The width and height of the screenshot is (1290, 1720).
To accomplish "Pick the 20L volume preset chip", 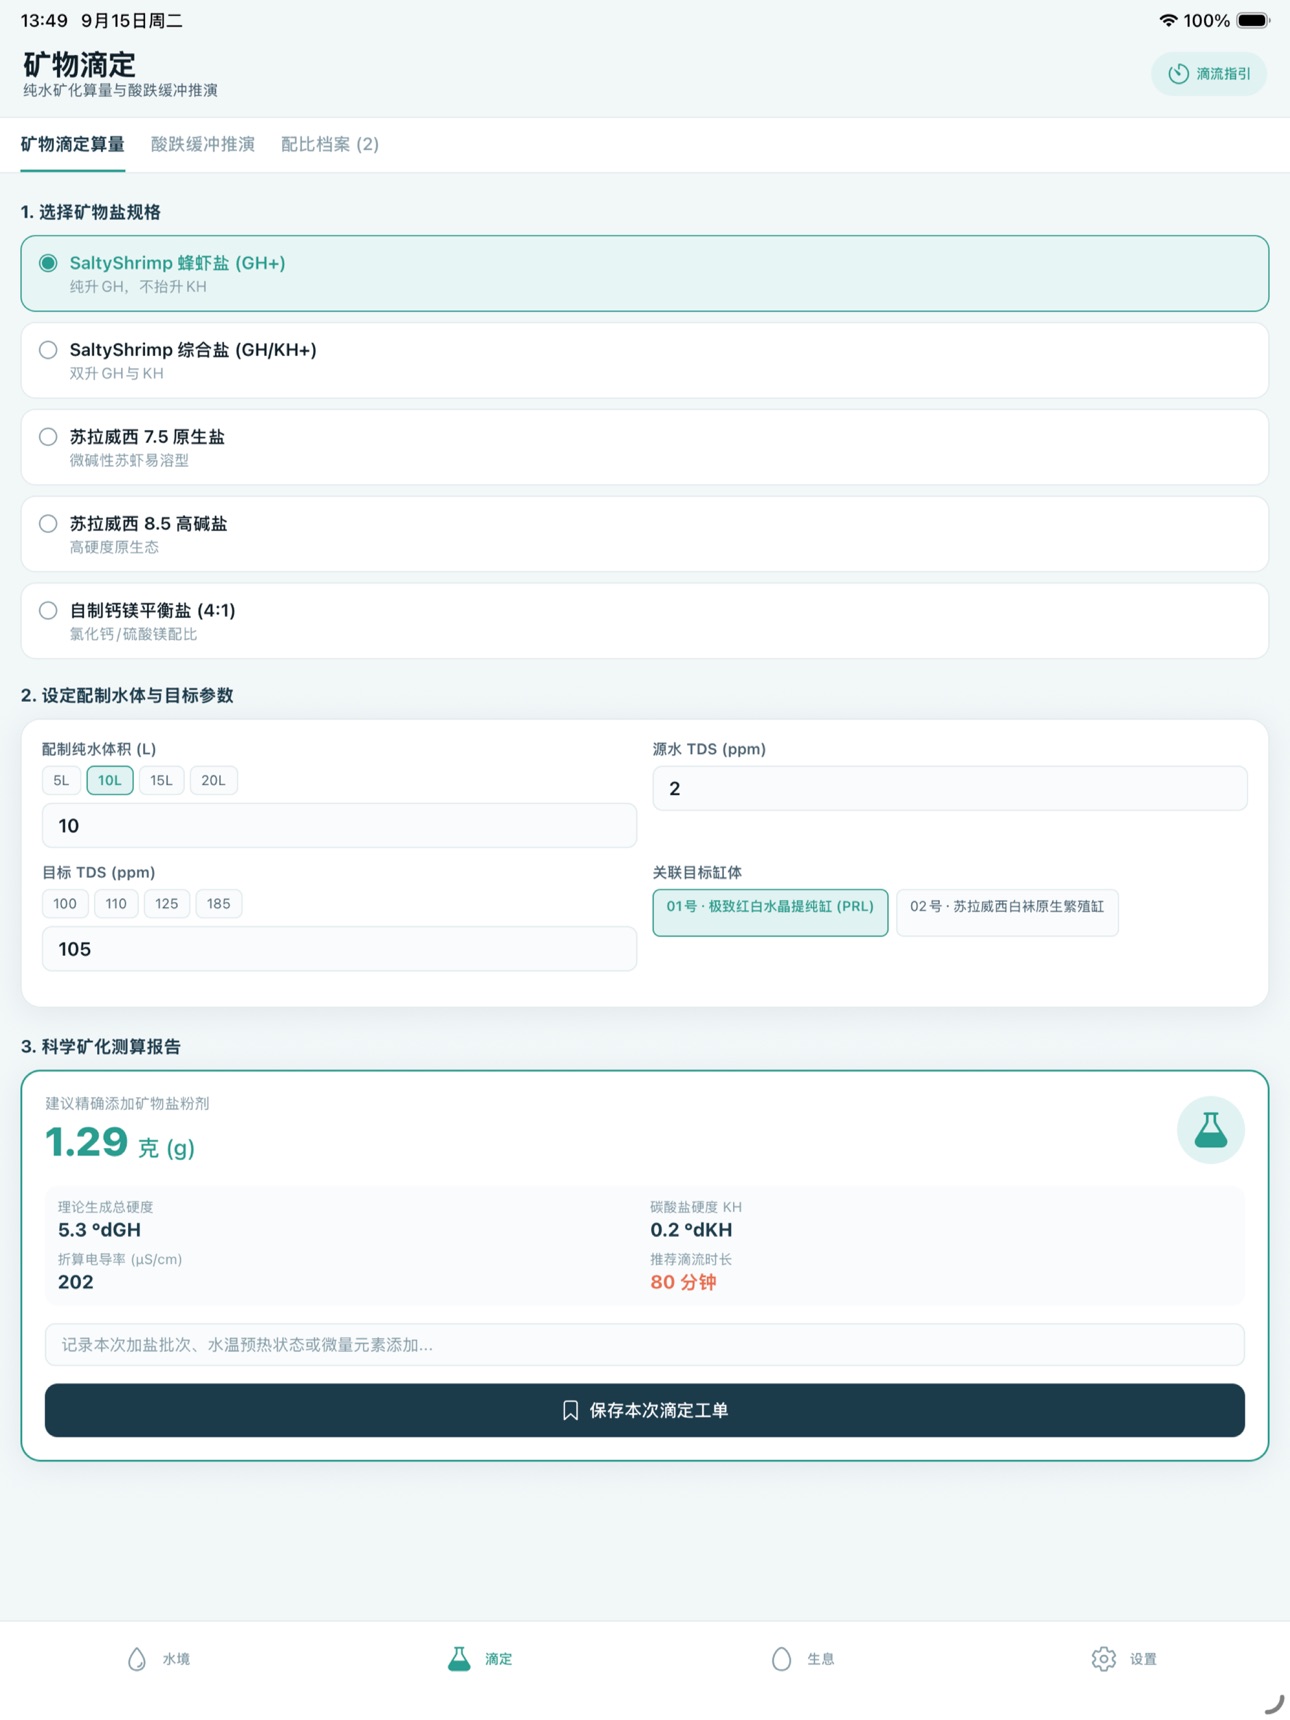I will coord(213,780).
